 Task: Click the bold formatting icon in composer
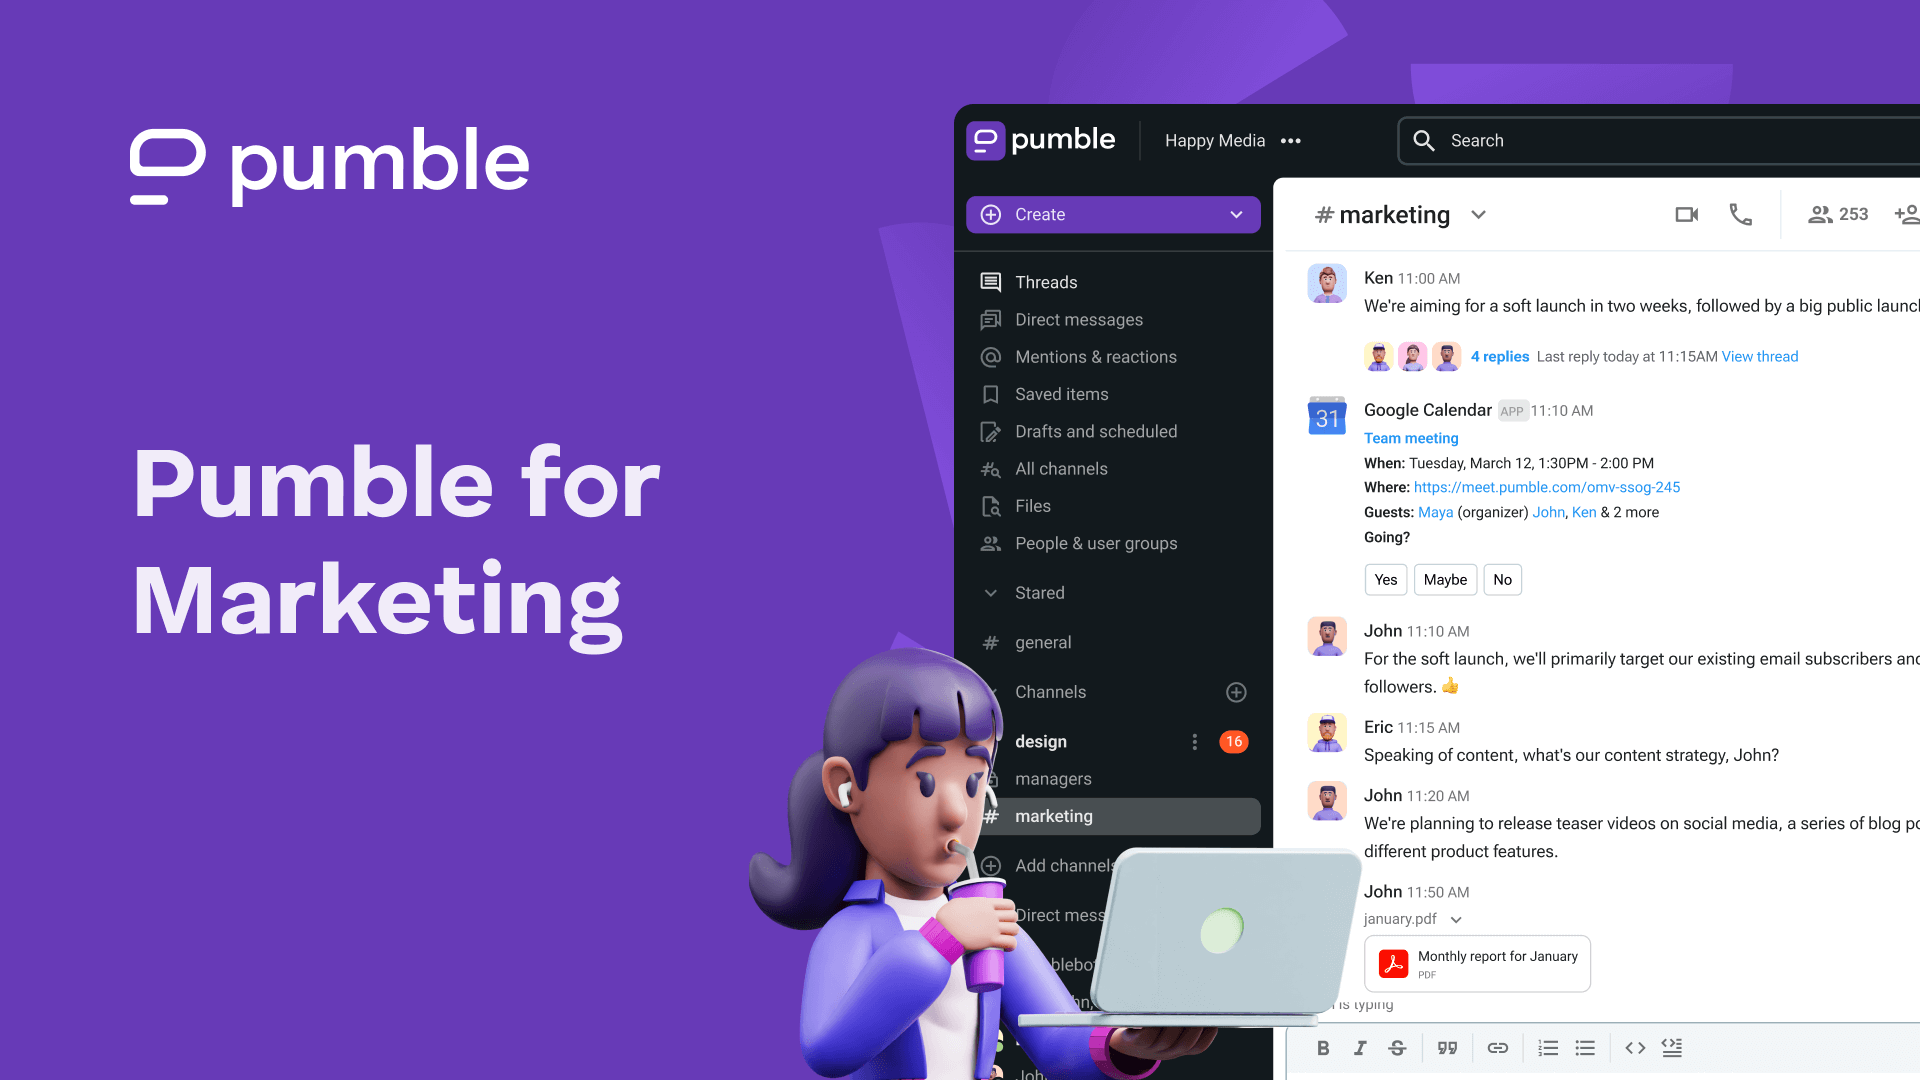click(x=1325, y=1047)
